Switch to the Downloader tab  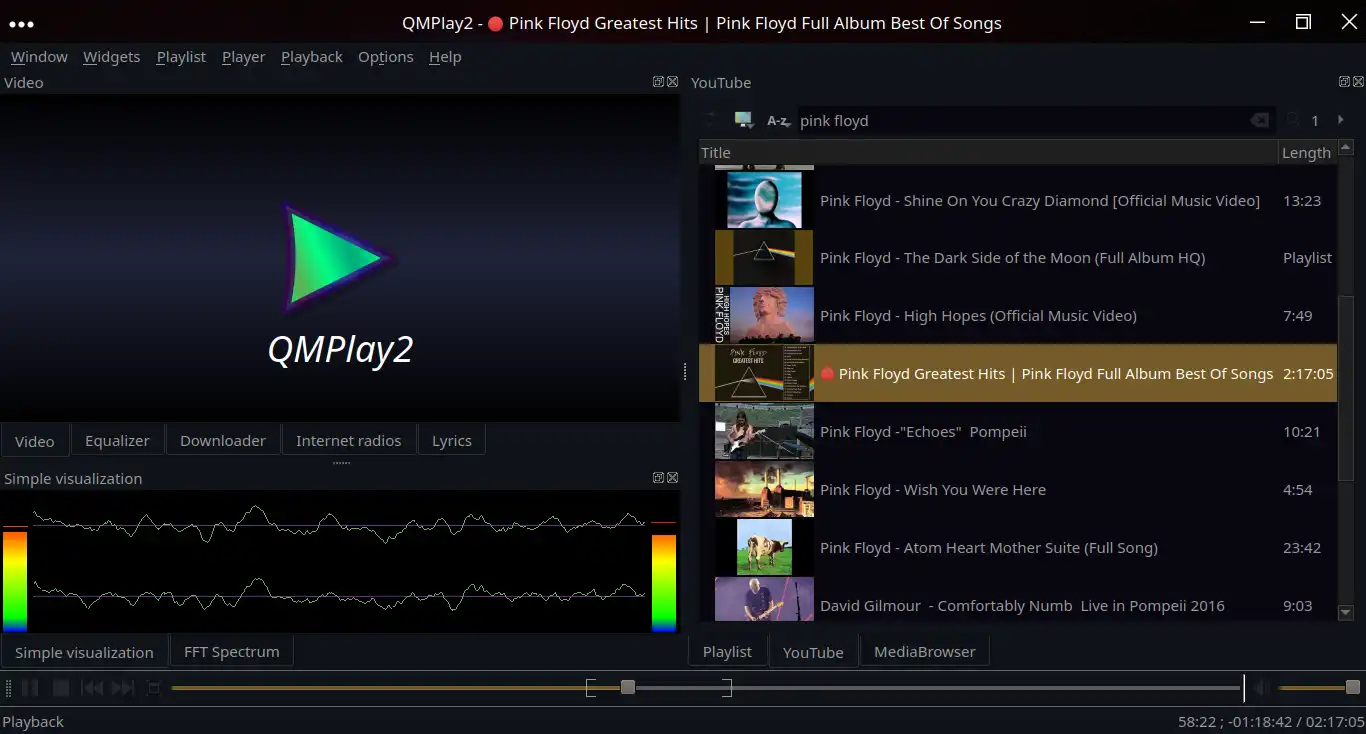[x=223, y=440]
